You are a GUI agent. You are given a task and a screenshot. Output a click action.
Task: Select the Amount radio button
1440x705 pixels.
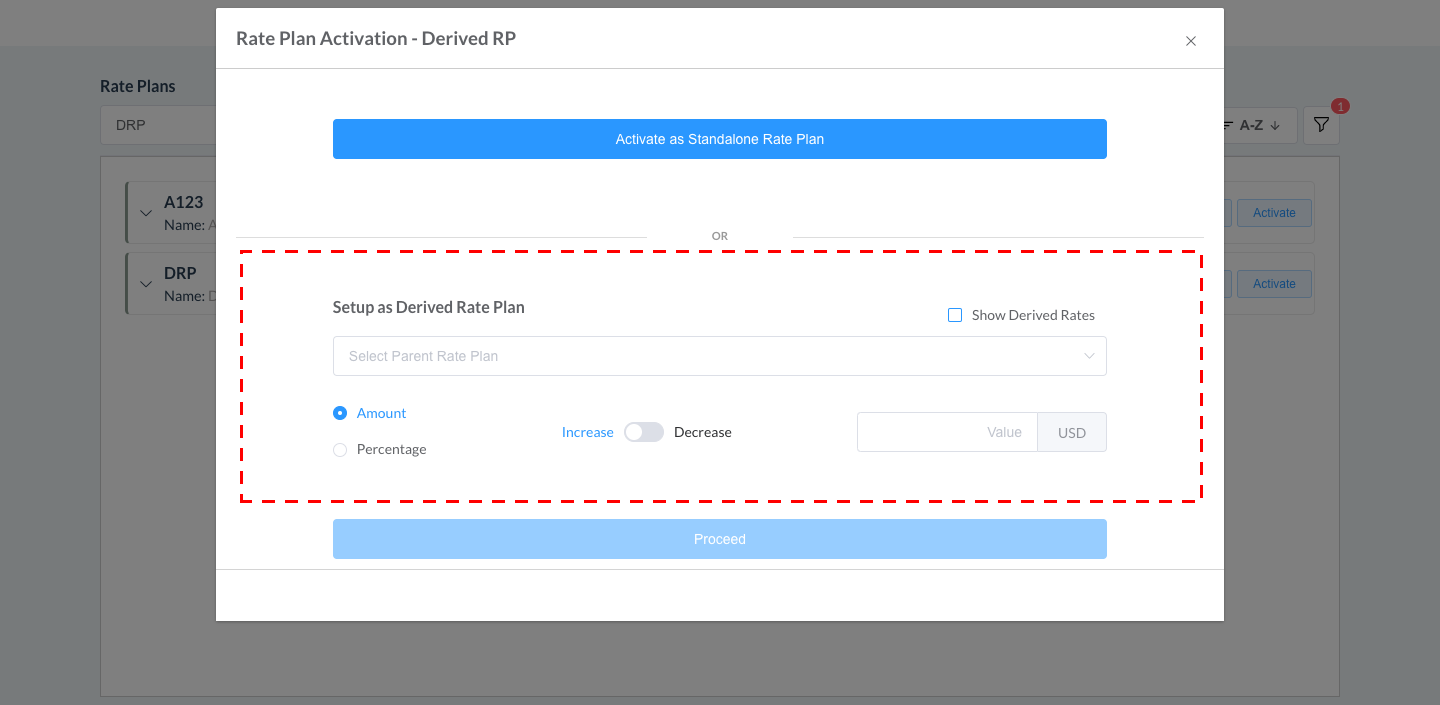coord(340,413)
